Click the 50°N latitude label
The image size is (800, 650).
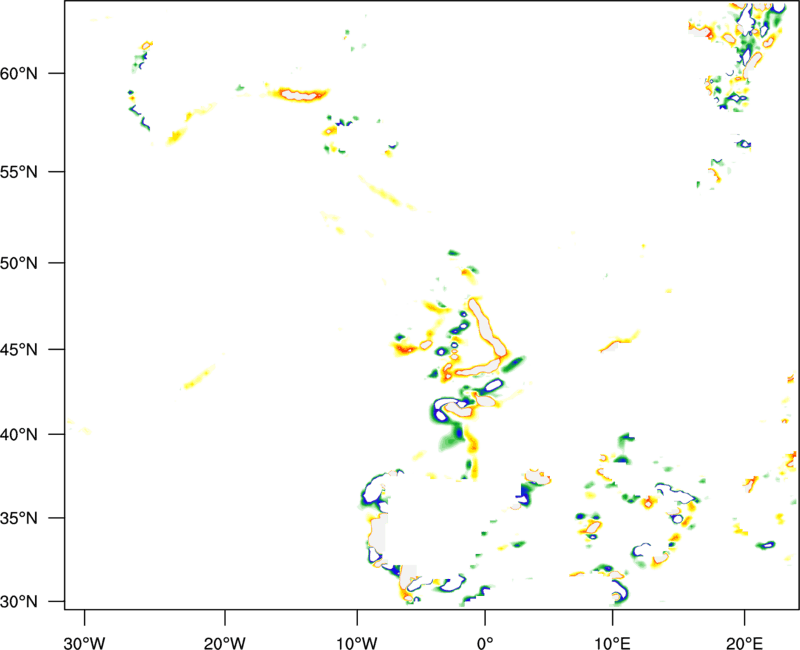[19, 263]
